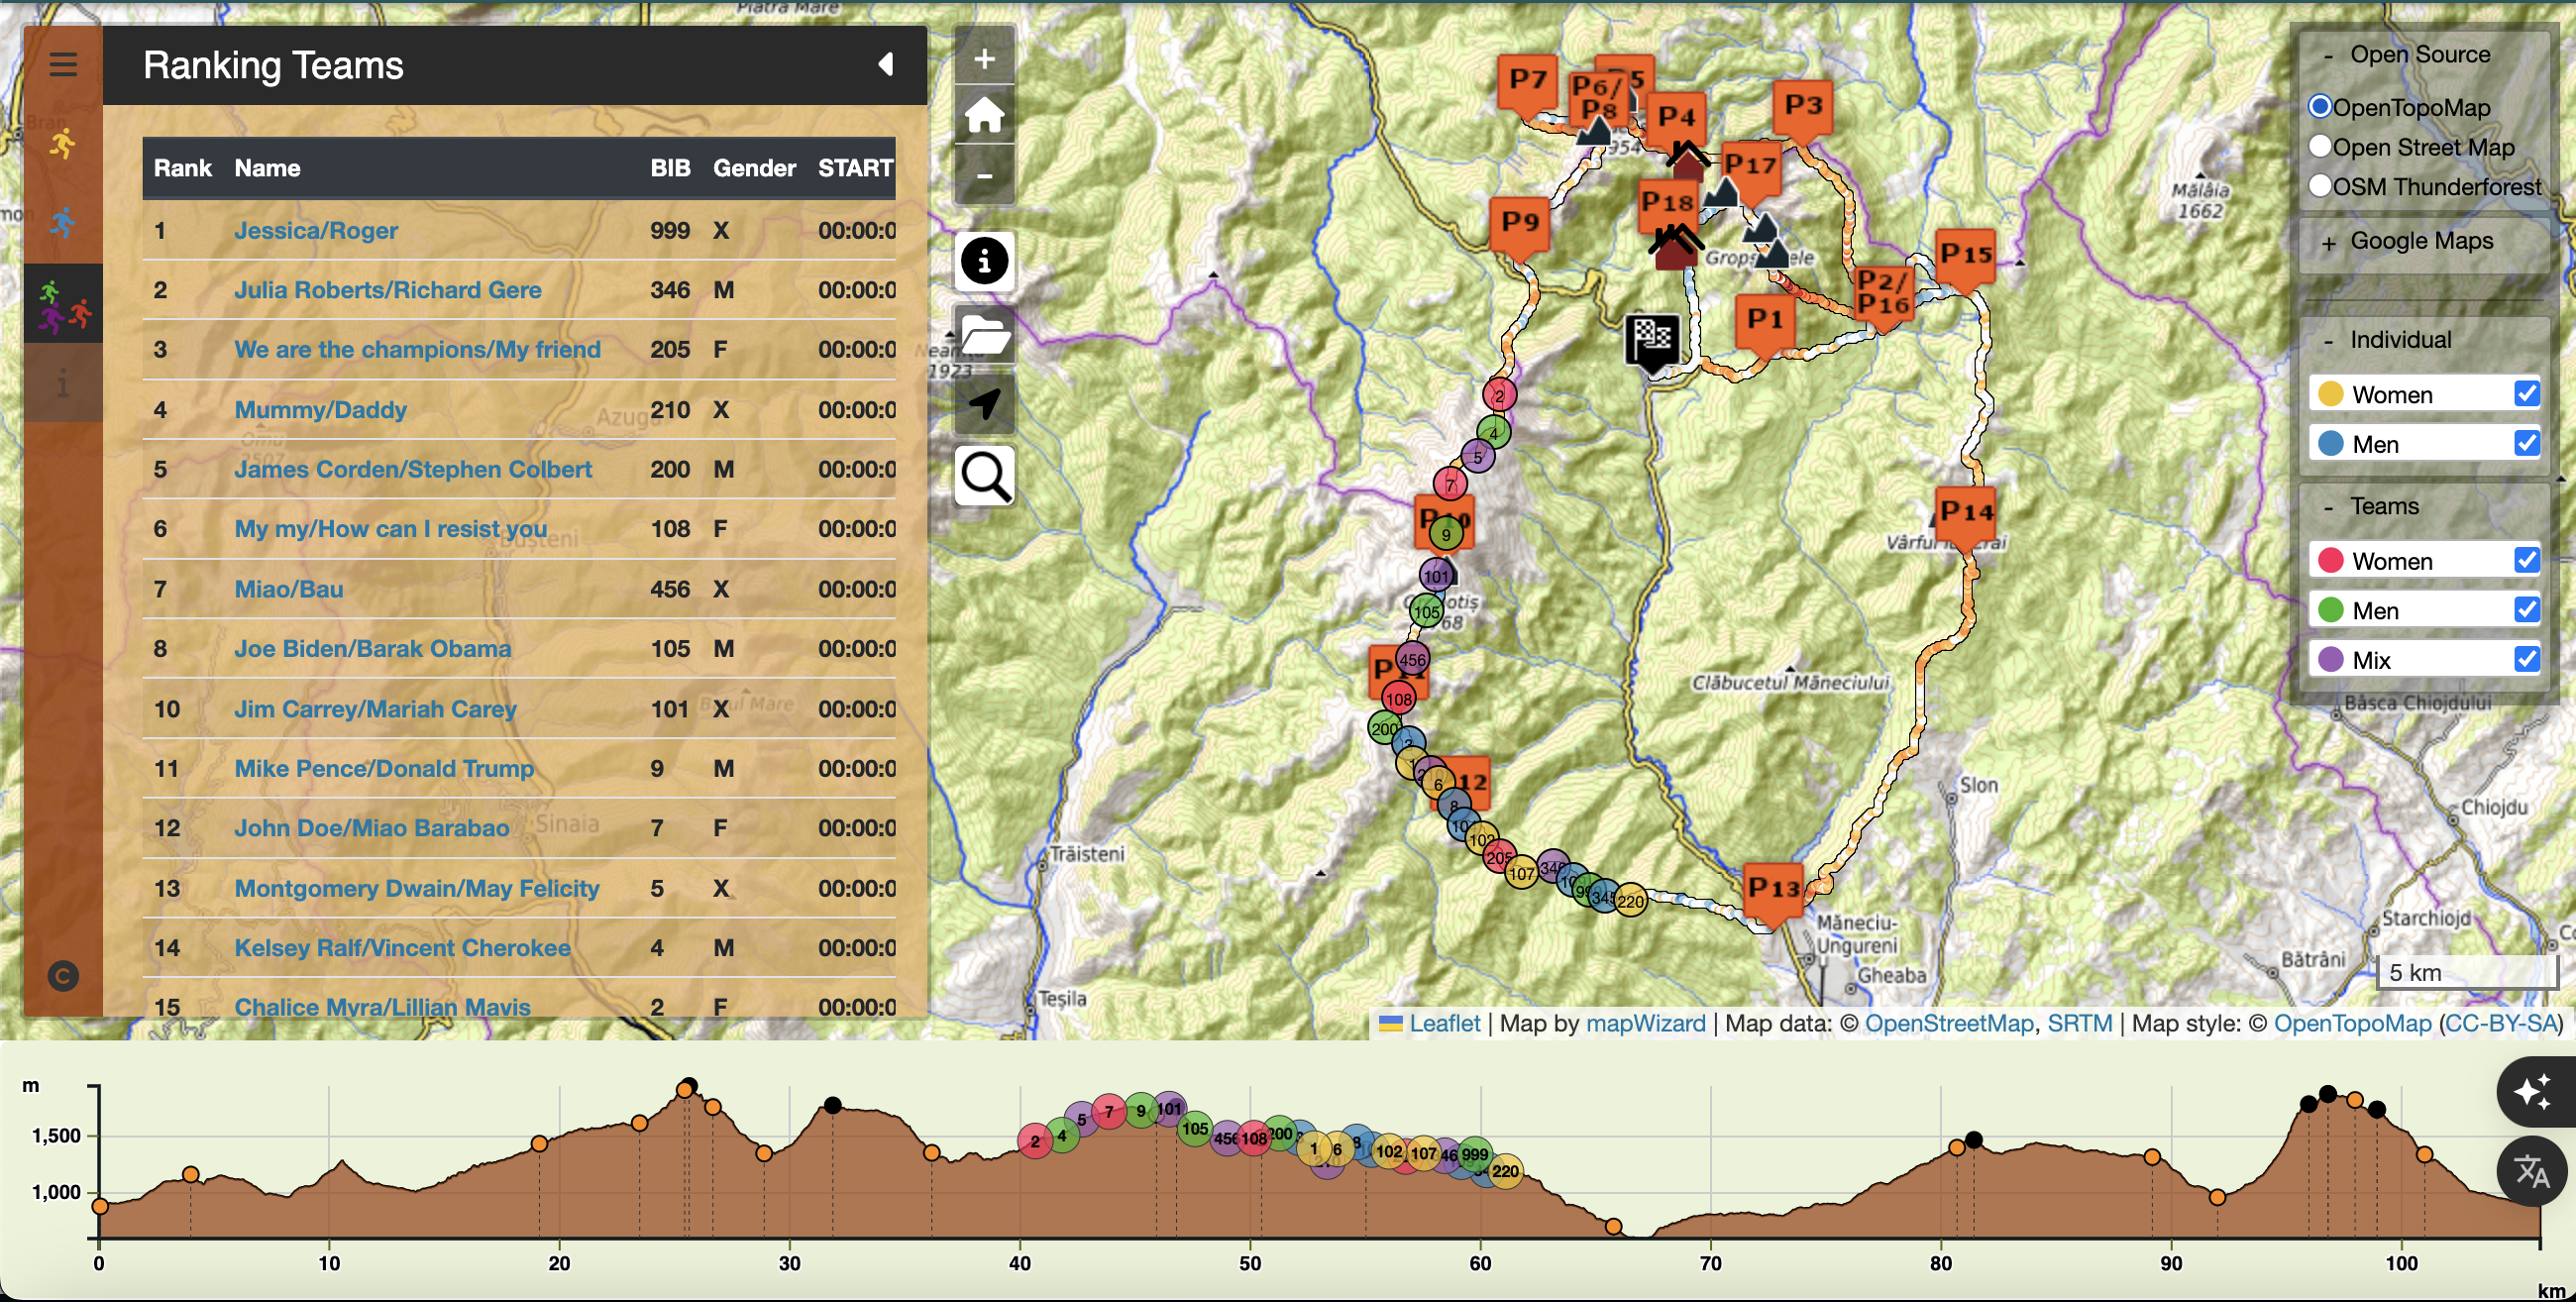Viewport: 2576px width, 1302px height.
Task: Click the copyright circle icon
Action: [x=63, y=976]
